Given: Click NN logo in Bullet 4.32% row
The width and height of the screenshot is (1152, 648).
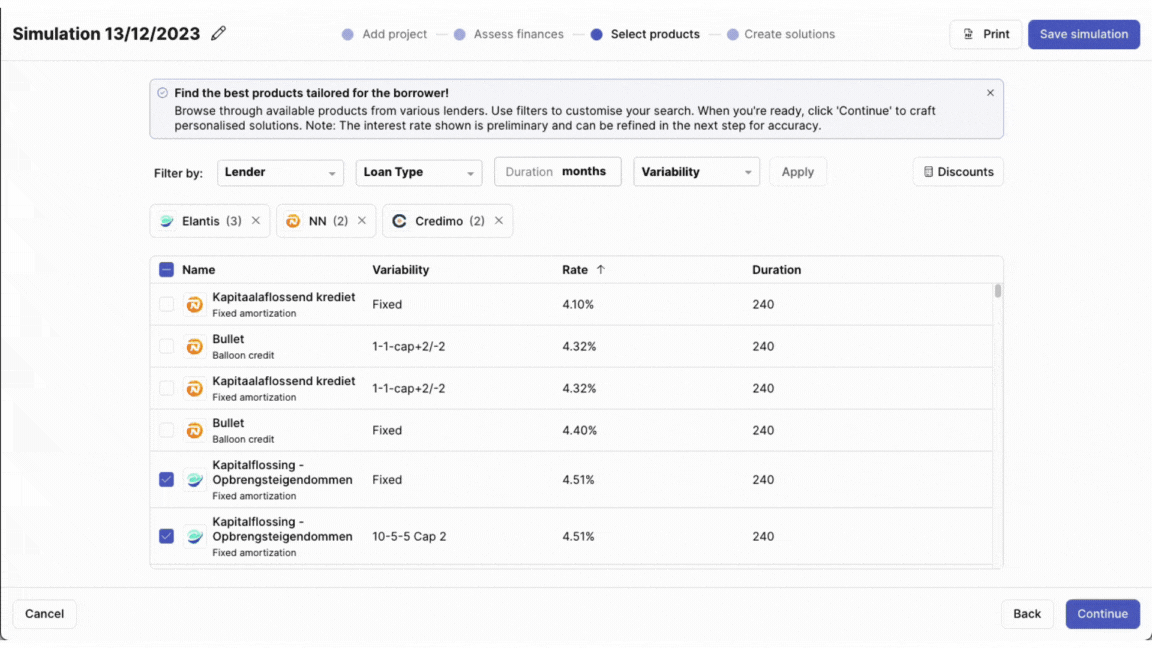Looking at the screenshot, I should tap(194, 346).
